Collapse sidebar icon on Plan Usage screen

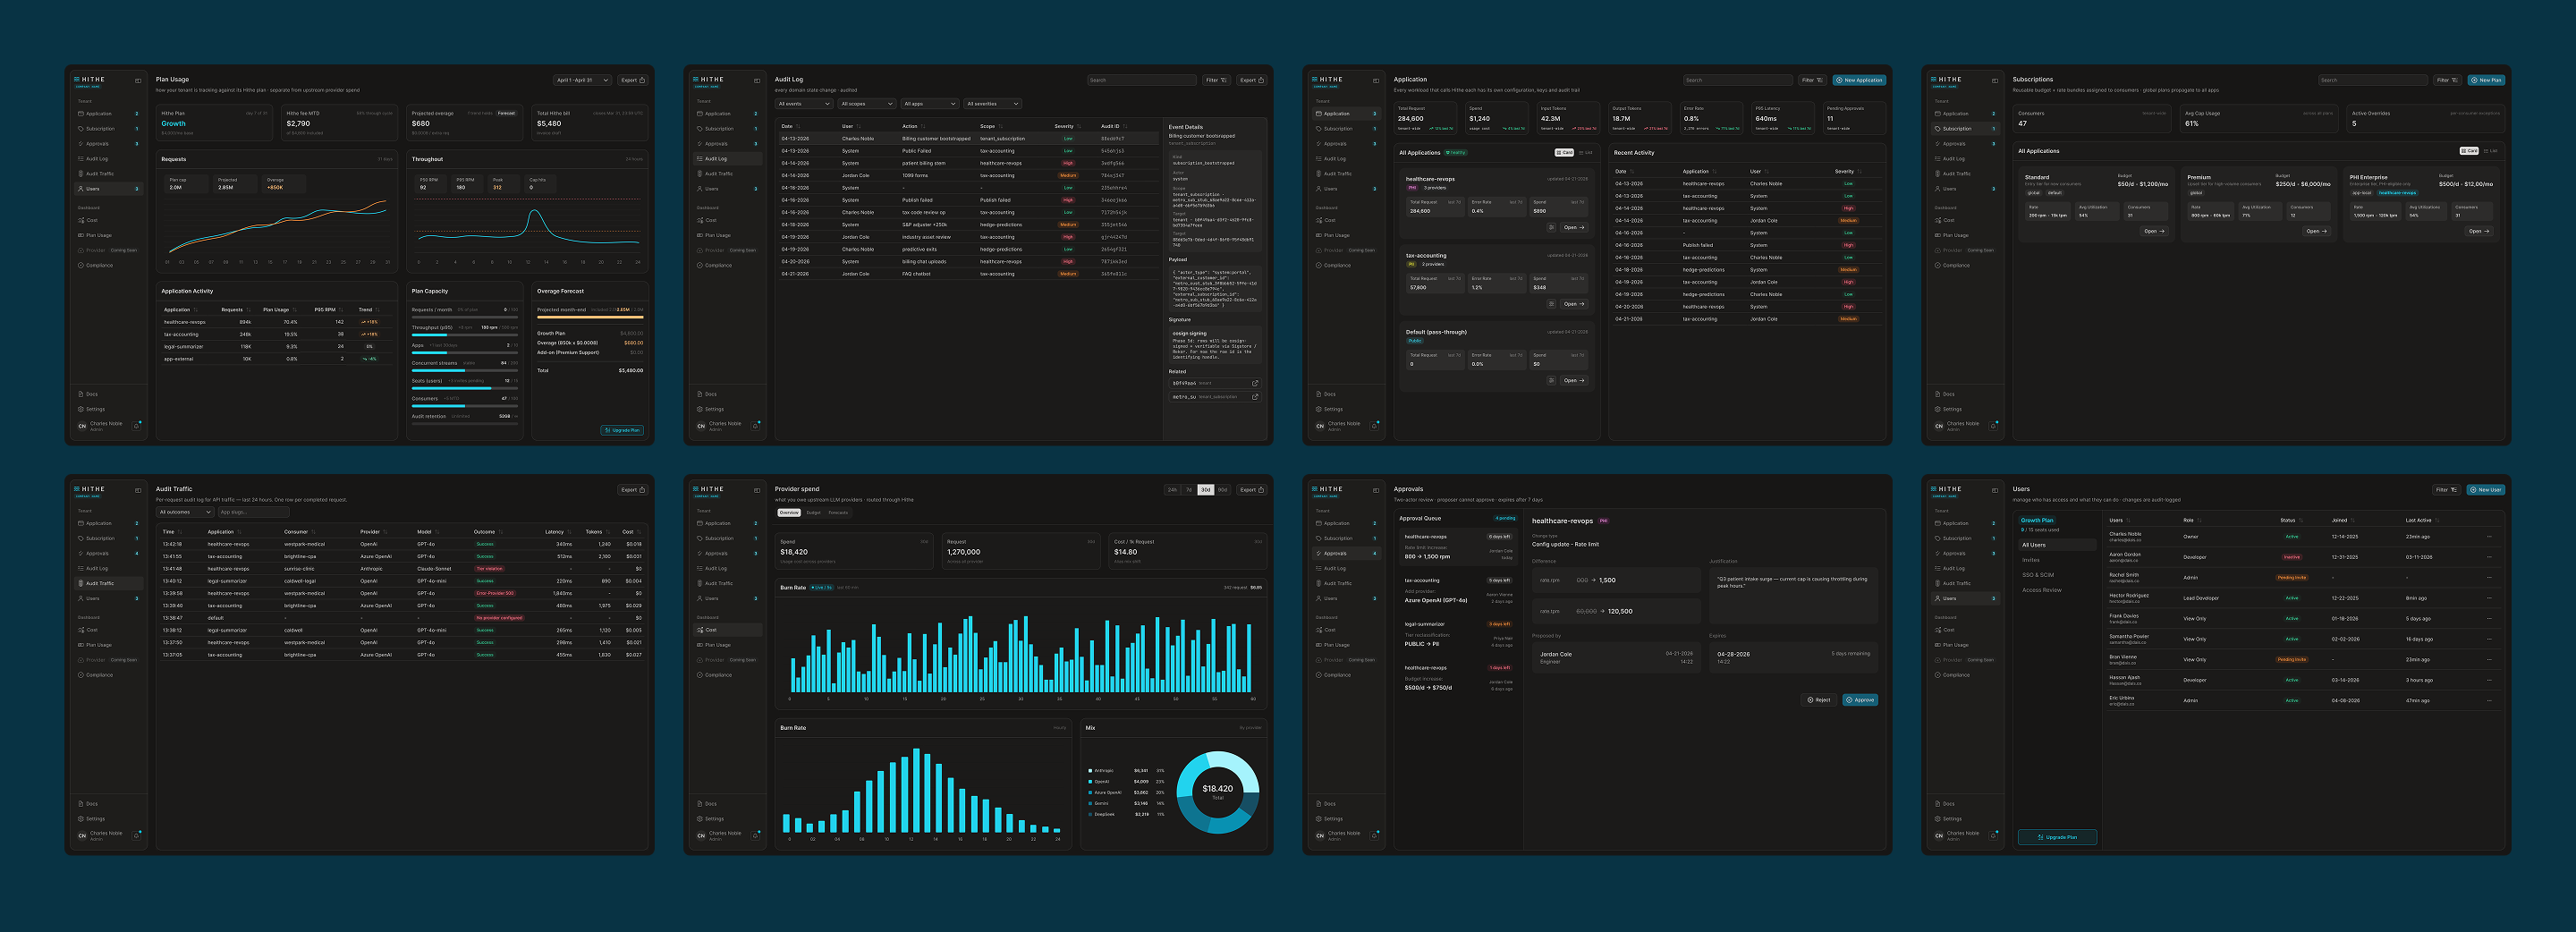pos(138,80)
